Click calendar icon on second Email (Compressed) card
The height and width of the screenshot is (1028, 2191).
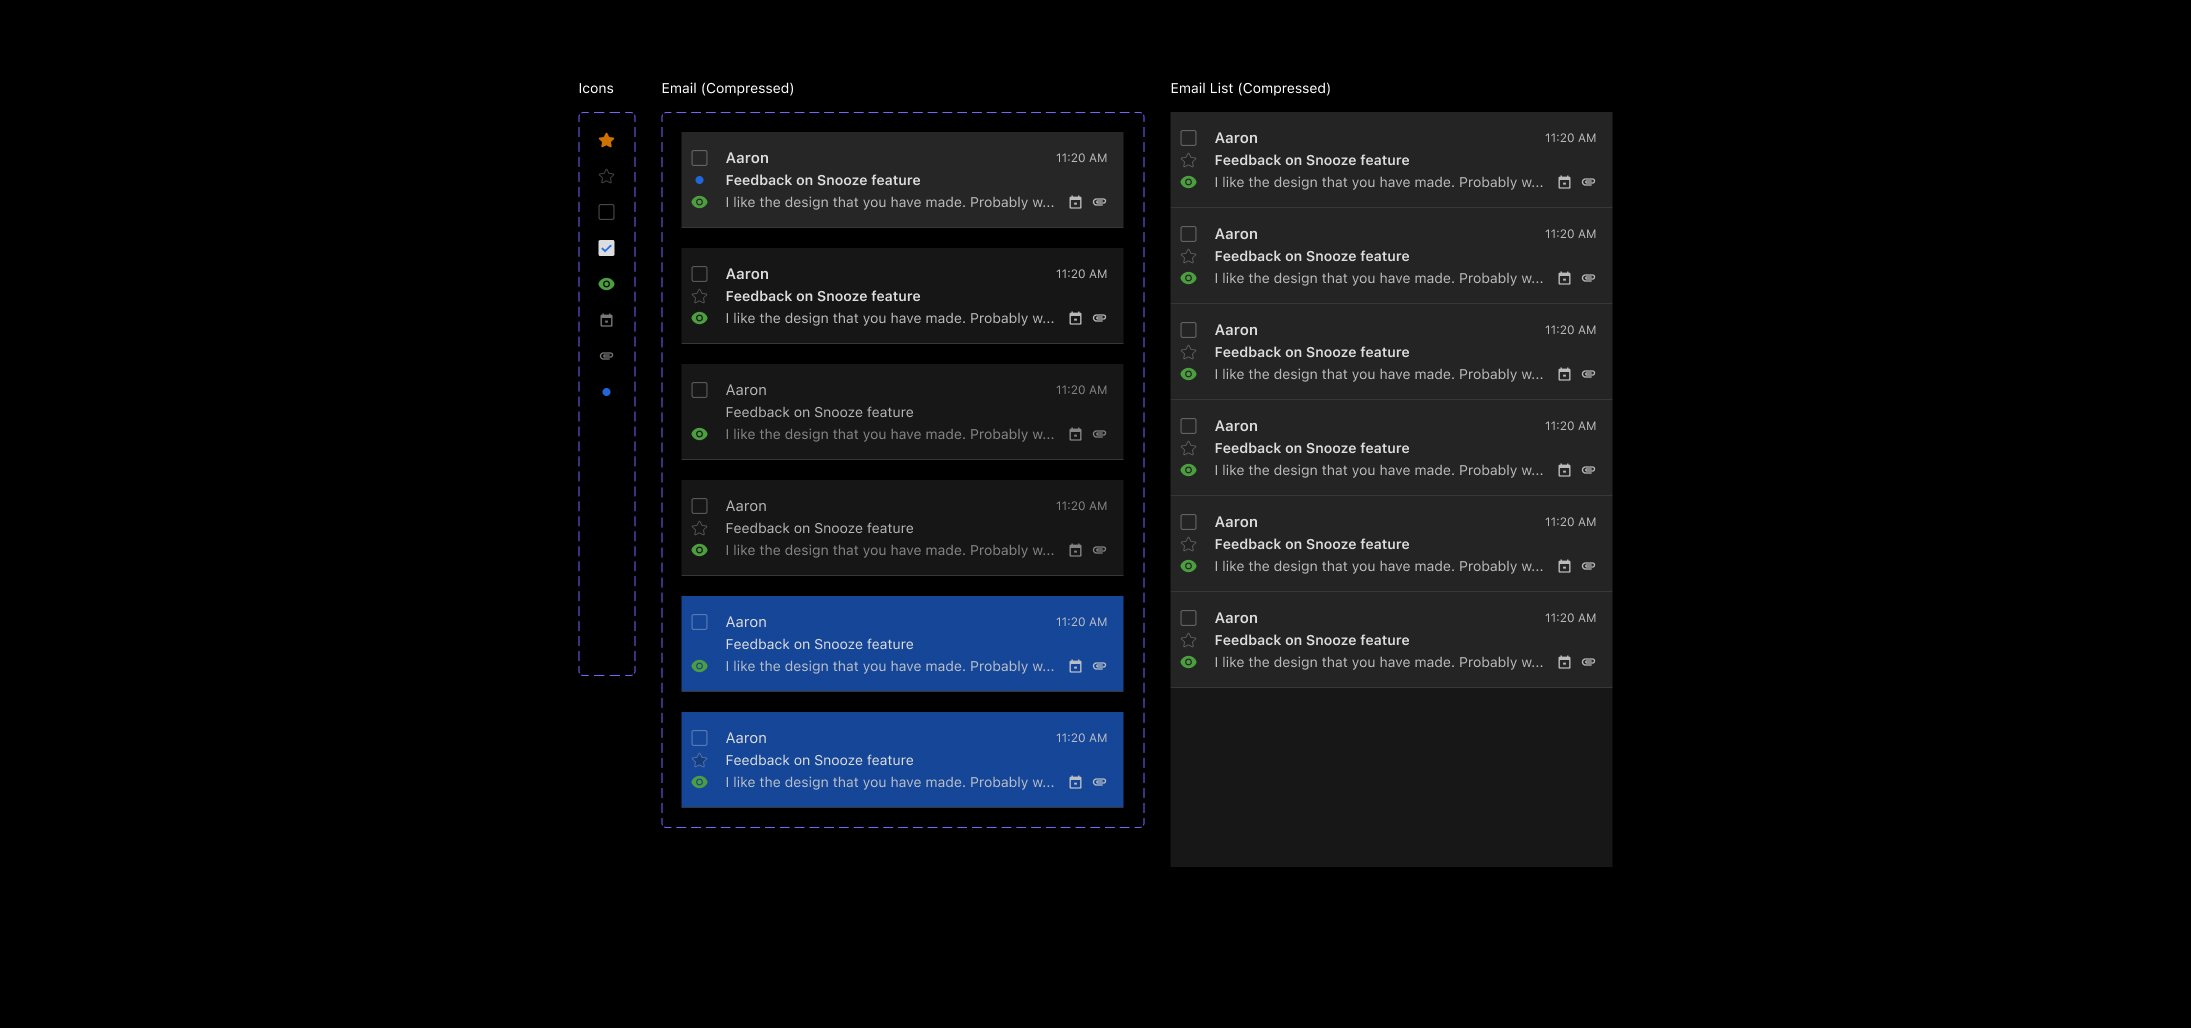tap(1075, 318)
